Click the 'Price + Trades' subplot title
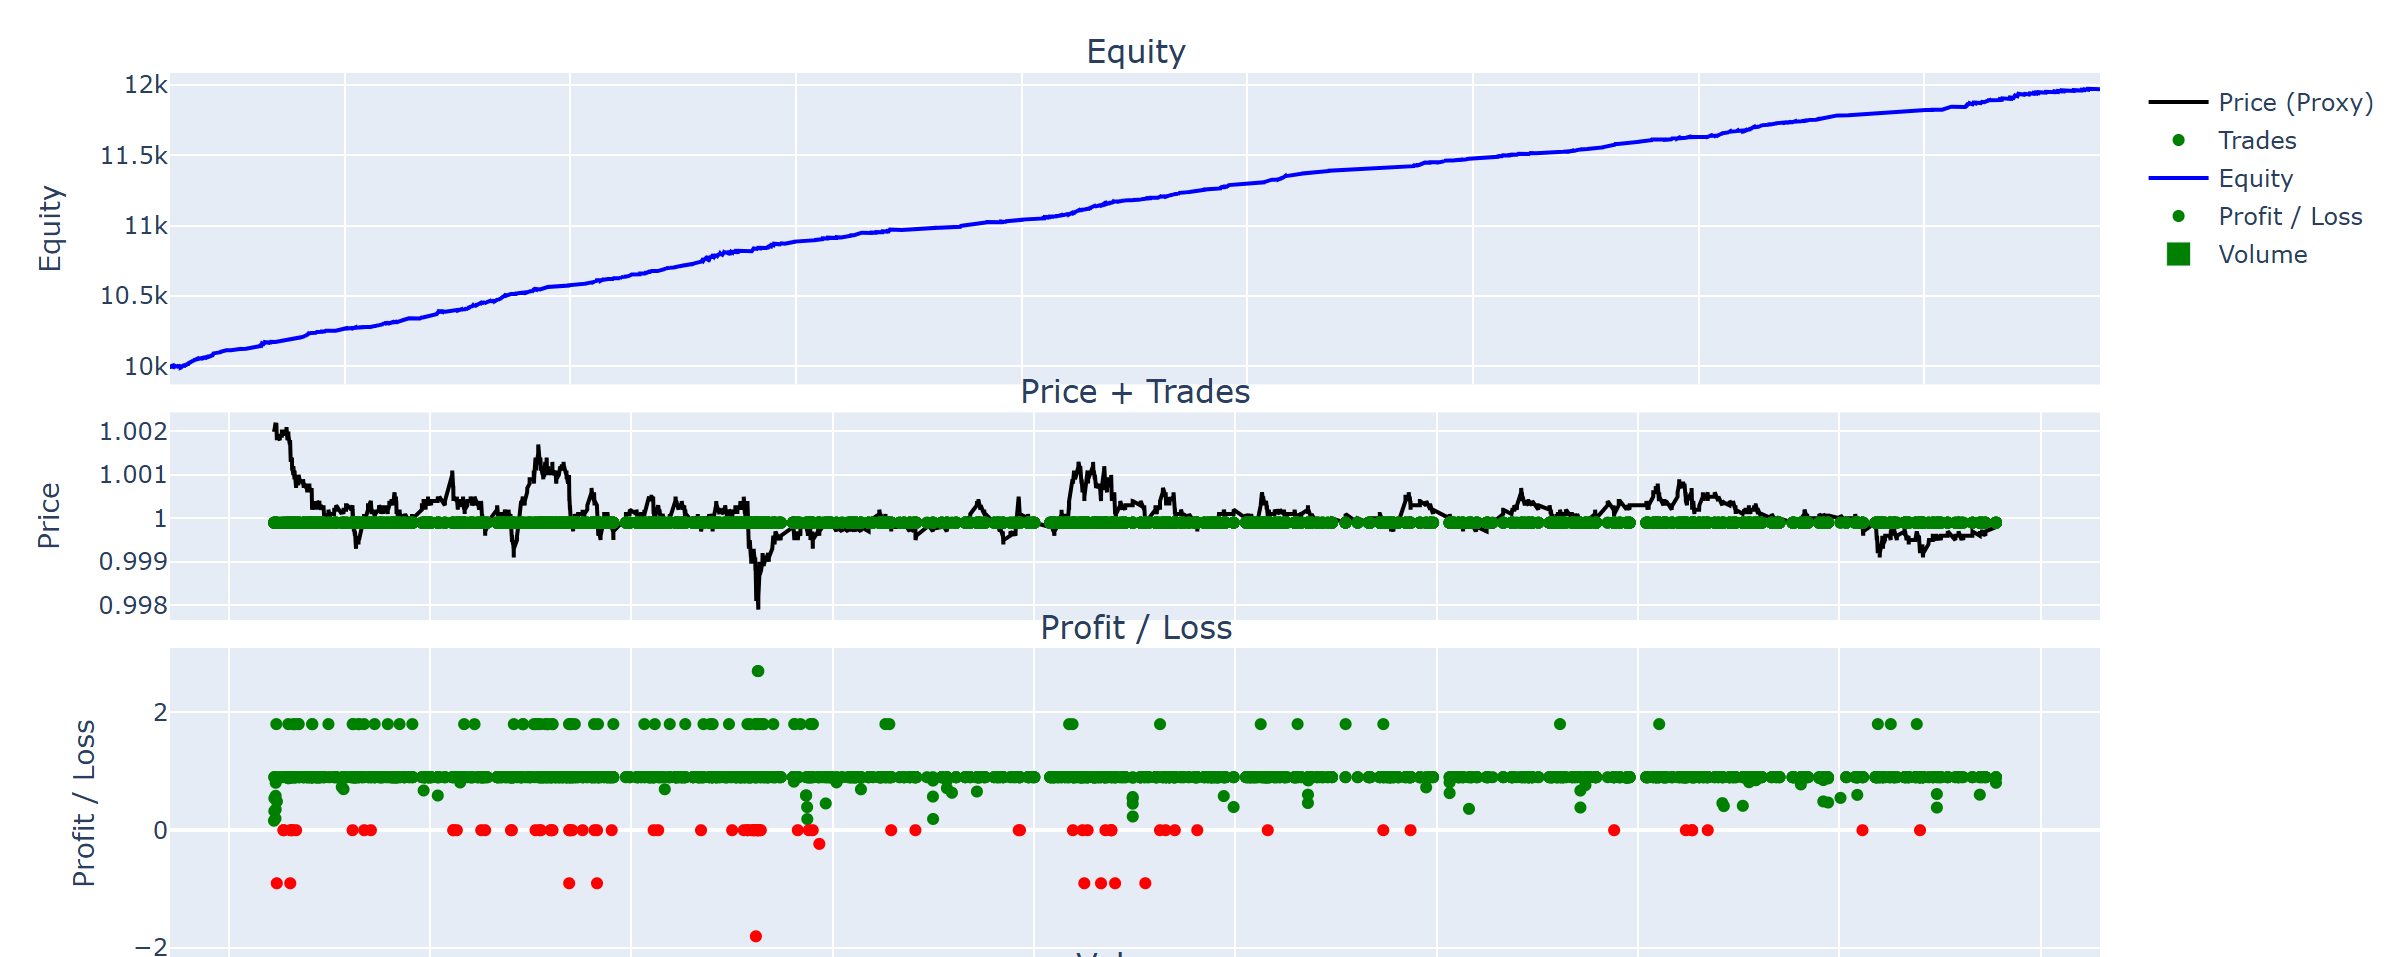This screenshot has width=2392, height=957. coord(1135,391)
